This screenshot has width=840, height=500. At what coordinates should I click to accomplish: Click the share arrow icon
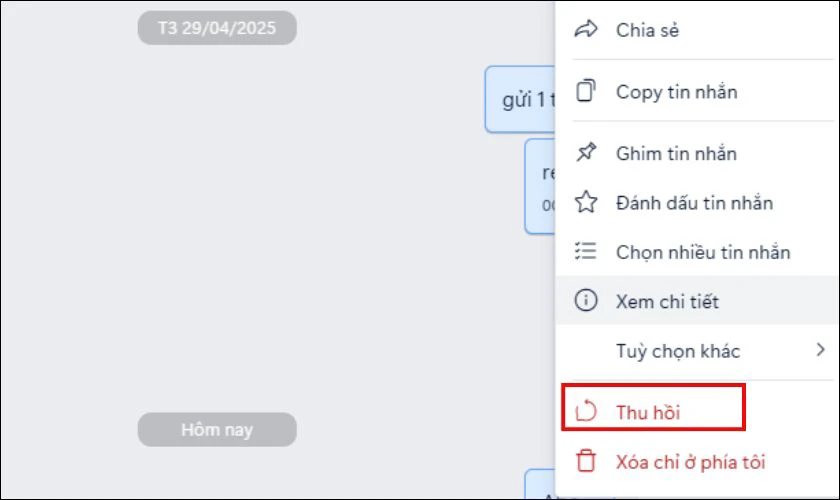click(586, 29)
